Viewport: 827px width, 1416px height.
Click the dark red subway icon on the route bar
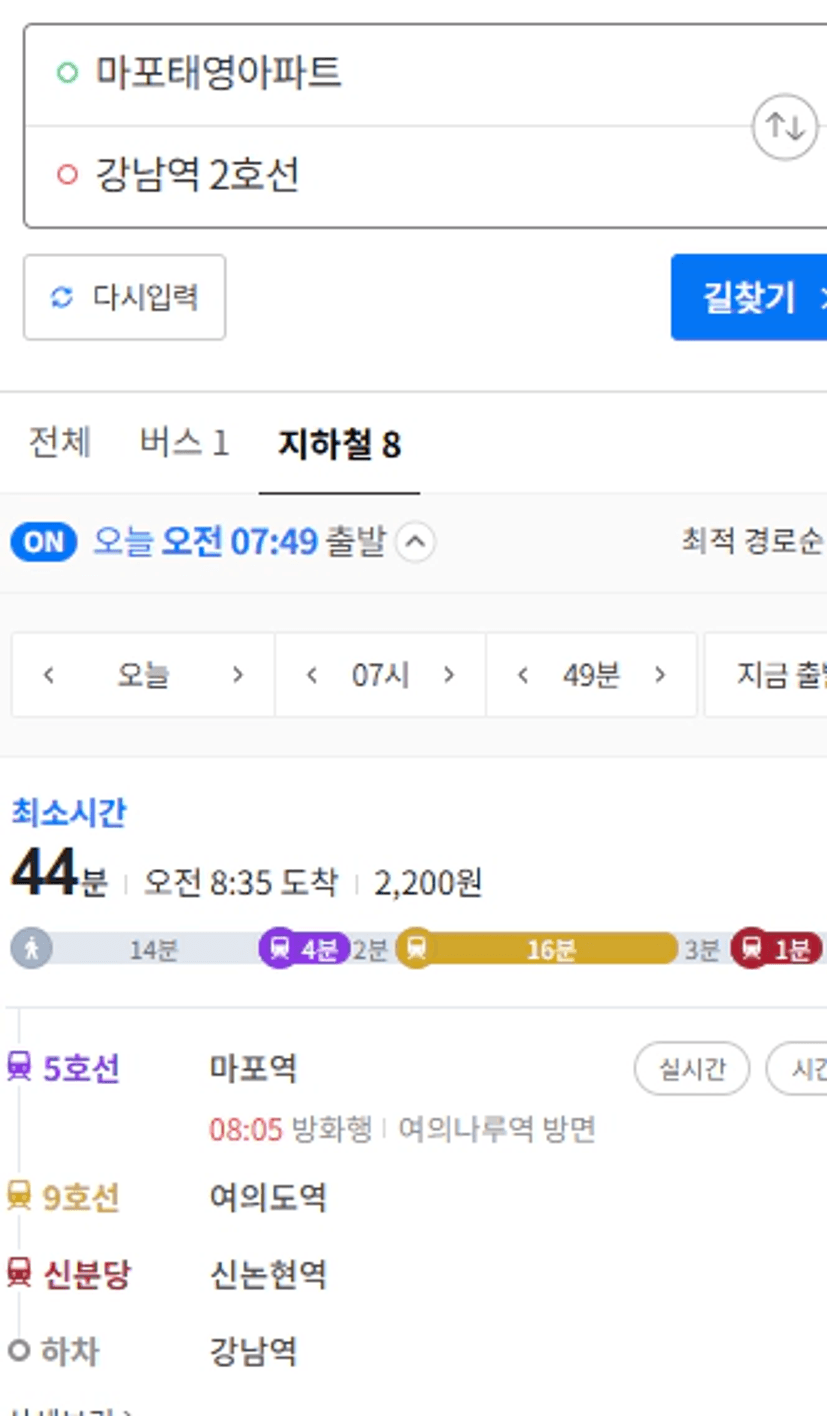pos(752,948)
